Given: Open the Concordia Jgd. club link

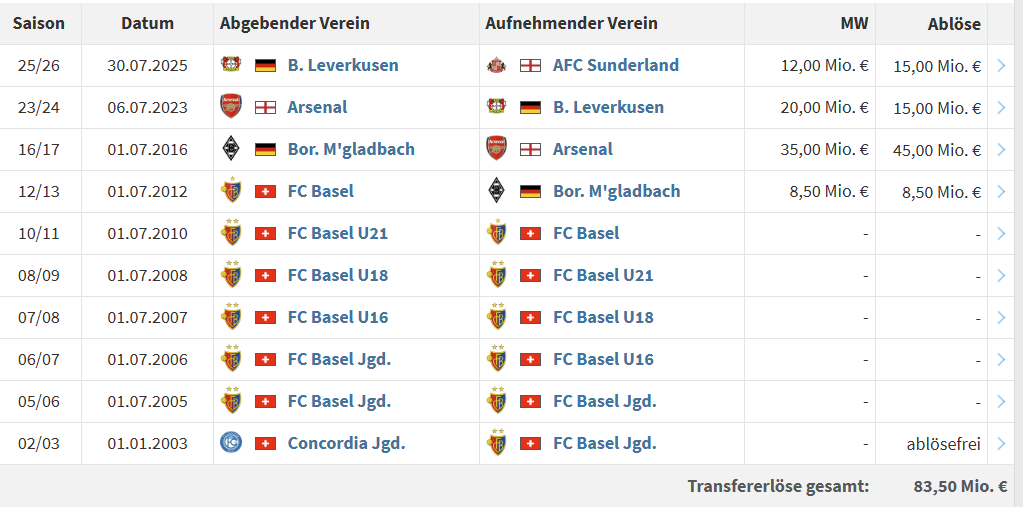Looking at the screenshot, I should coord(346,443).
